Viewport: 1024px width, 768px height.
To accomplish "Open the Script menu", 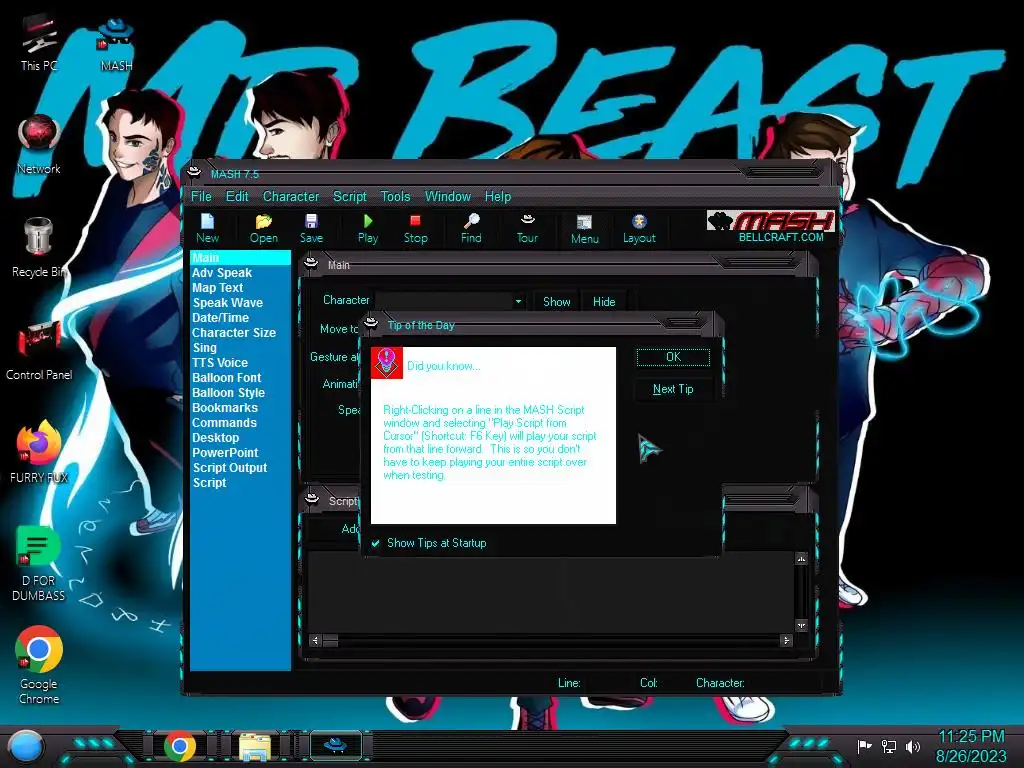I will [x=349, y=197].
